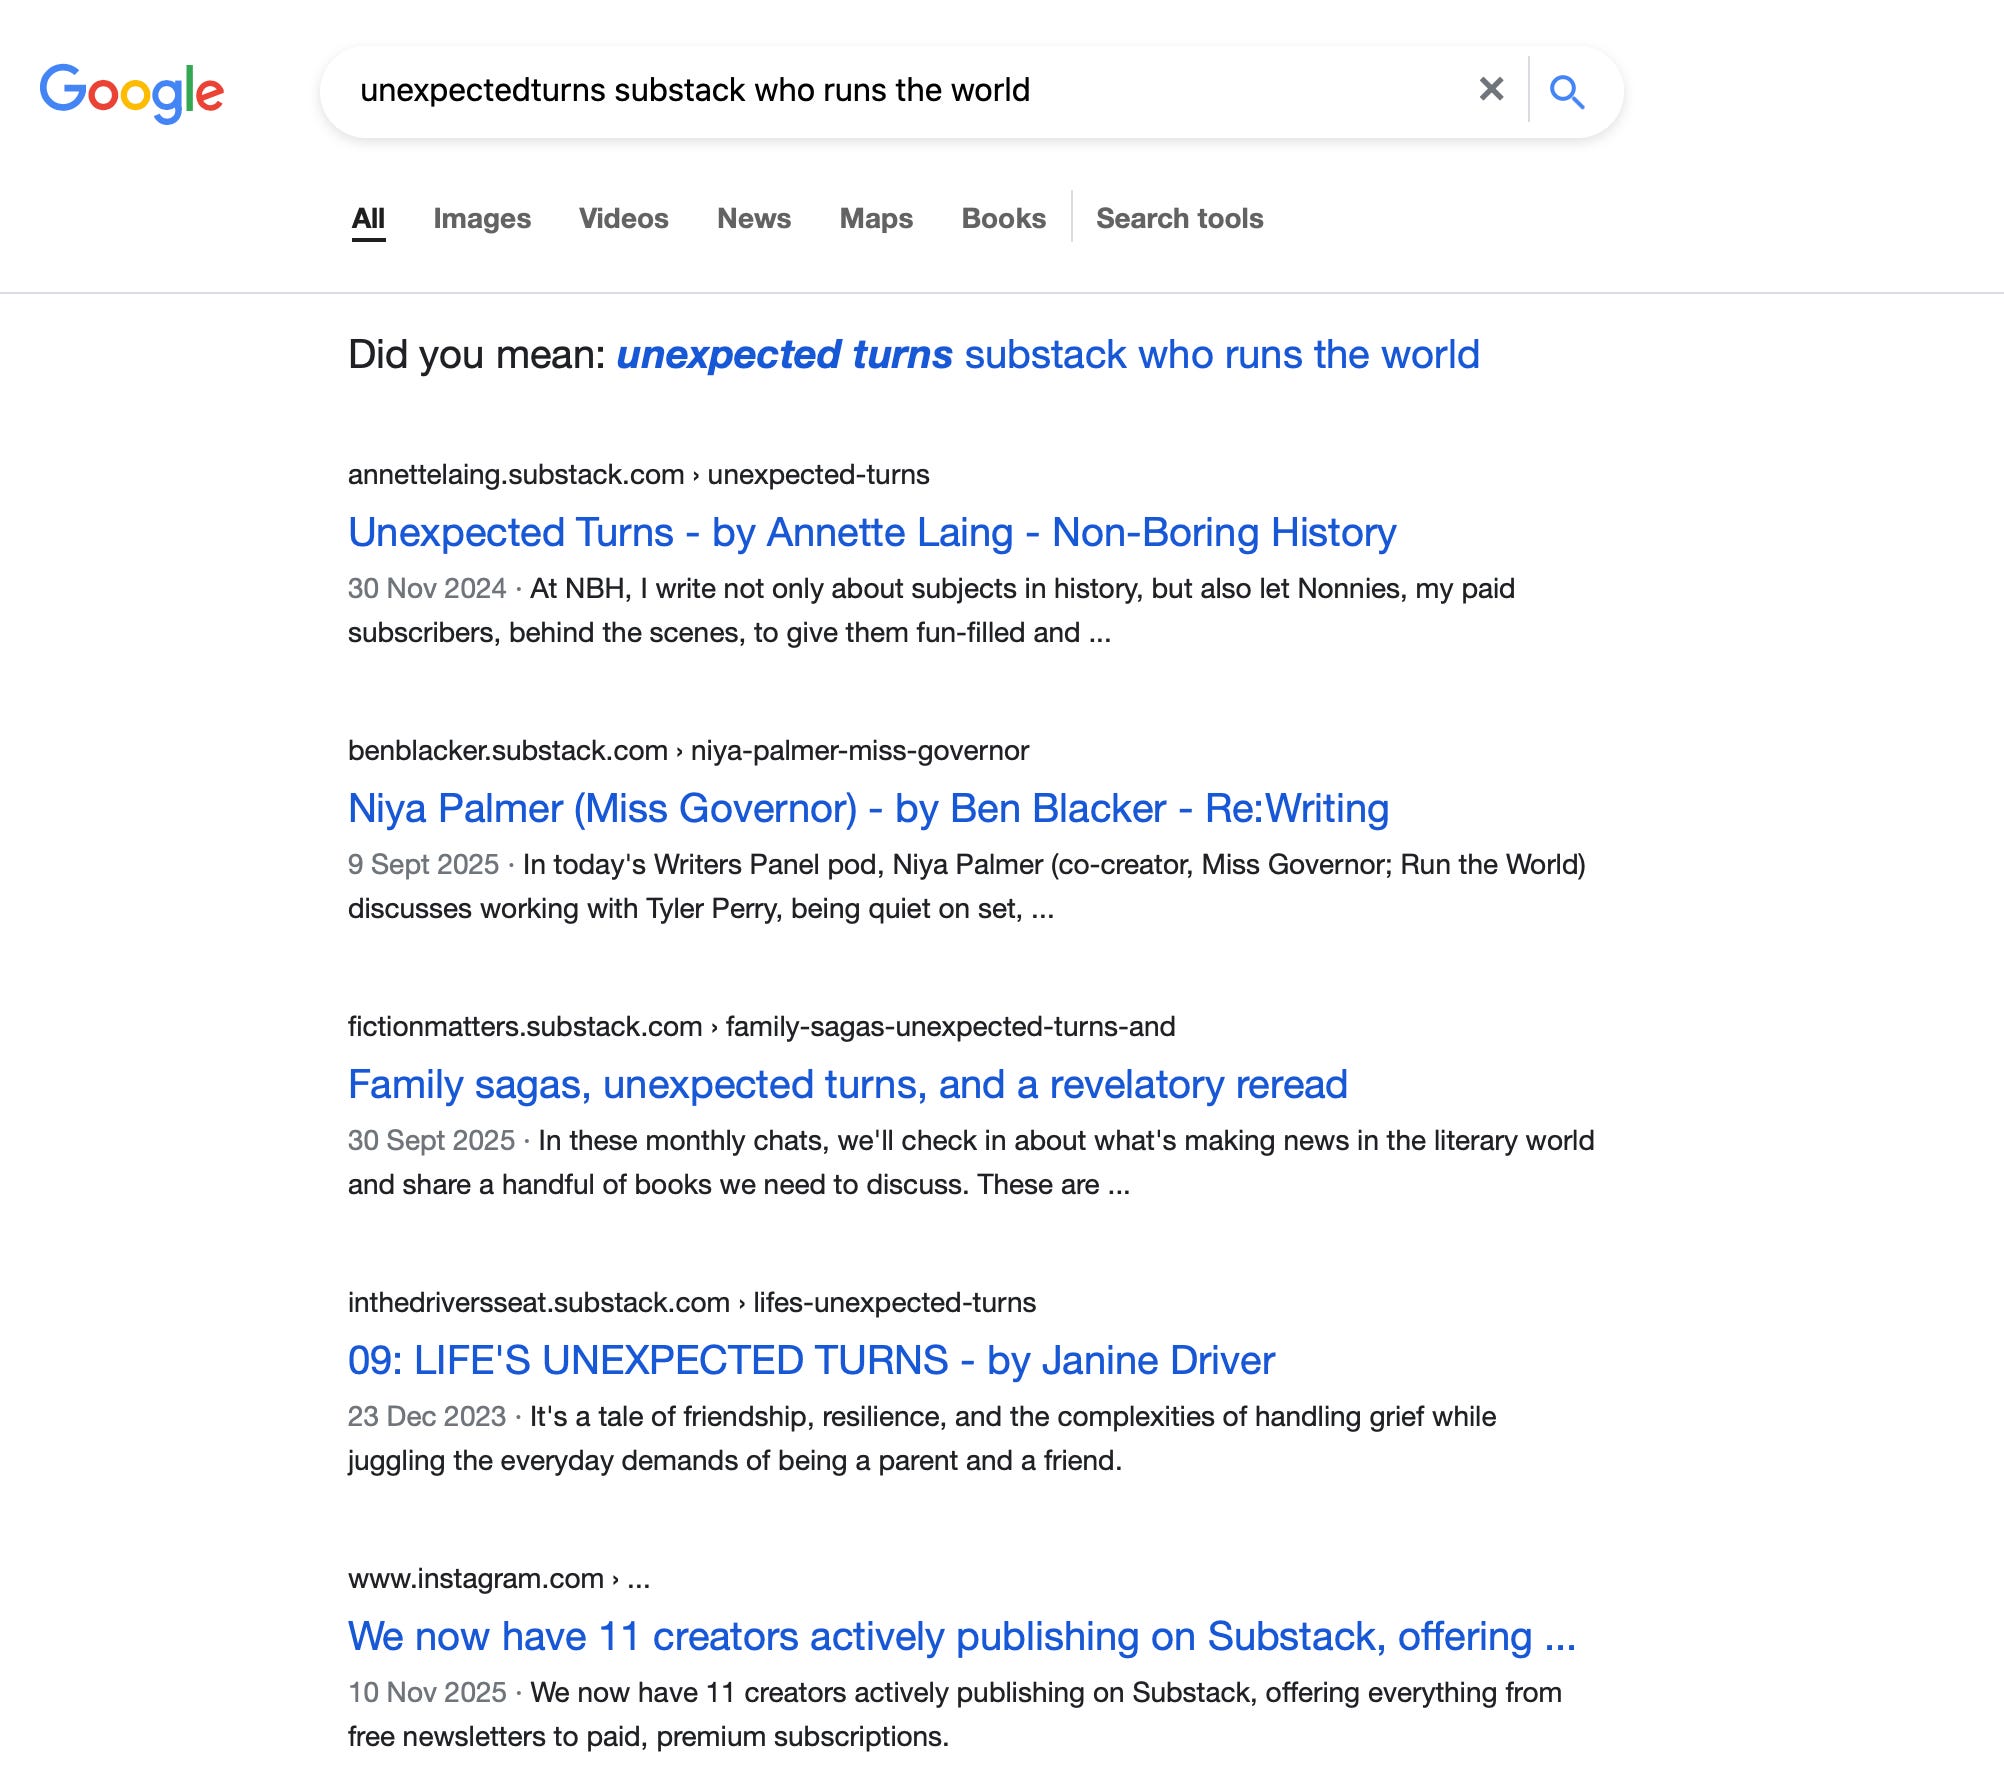The height and width of the screenshot is (1766, 2004).
Task: Open Unexpected Turns by Annette Laing result
Action: pos(871,532)
